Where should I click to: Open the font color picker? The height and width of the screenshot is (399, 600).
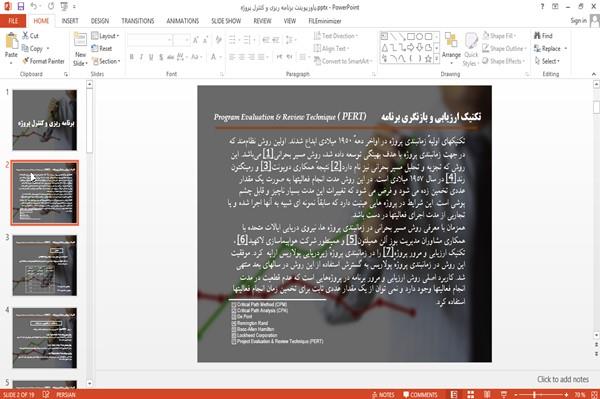coord(215,57)
